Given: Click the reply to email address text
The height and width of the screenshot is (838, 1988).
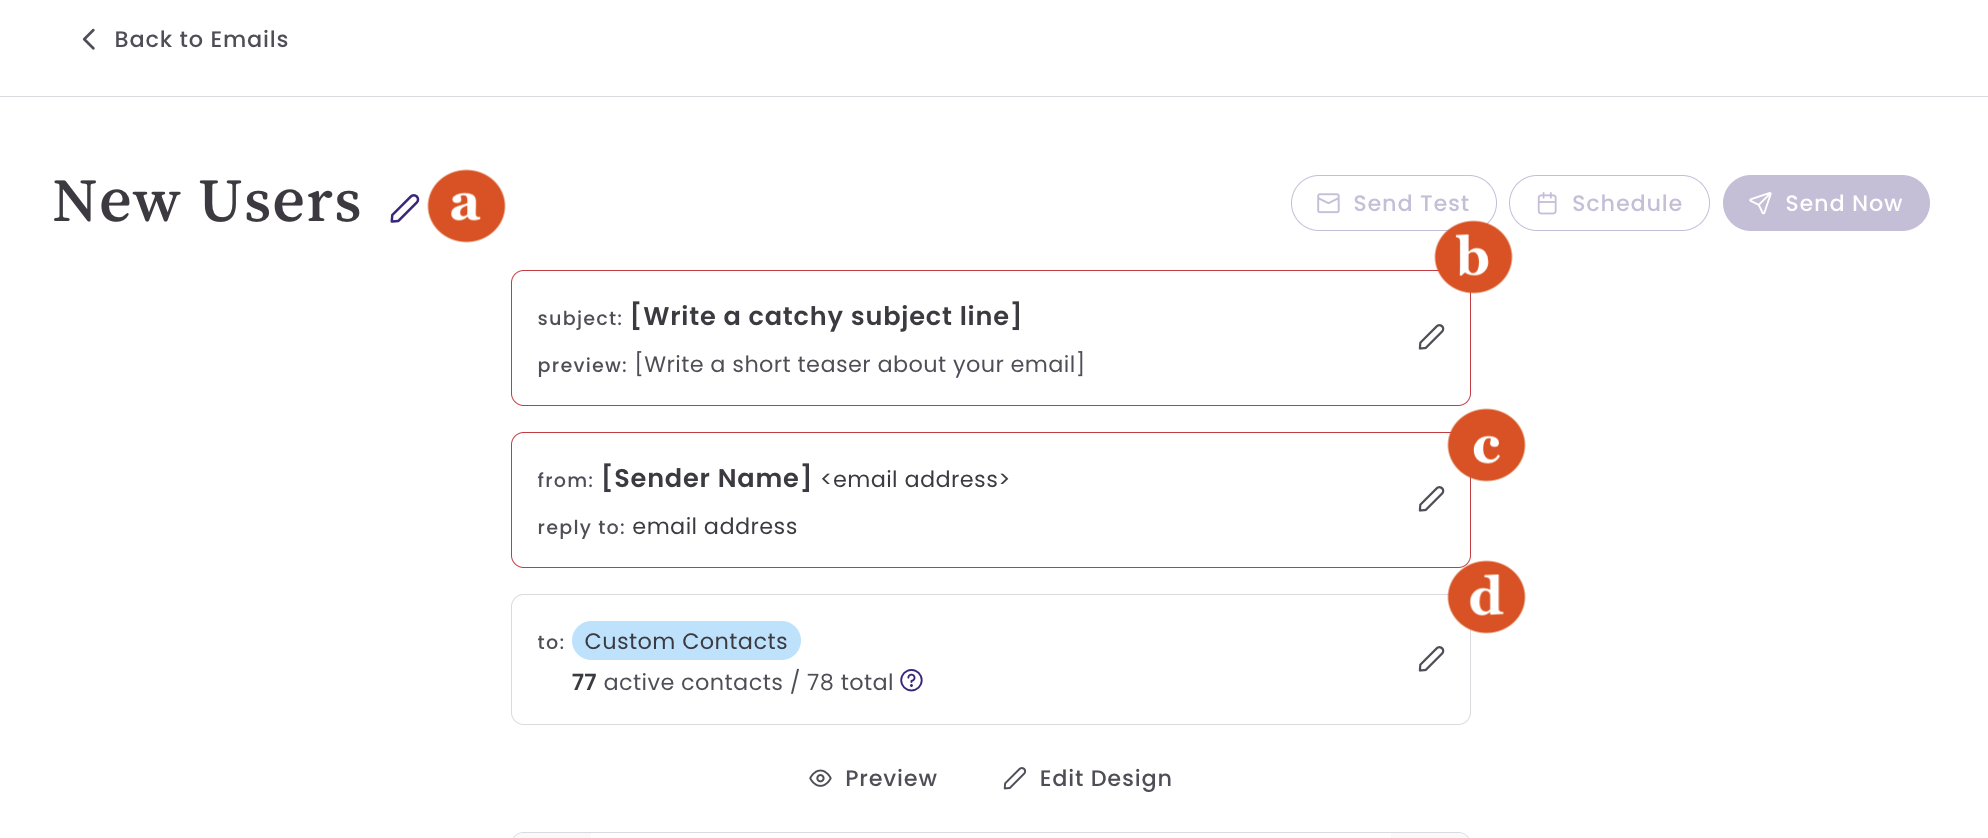Looking at the screenshot, I should (x=714, y=526).
